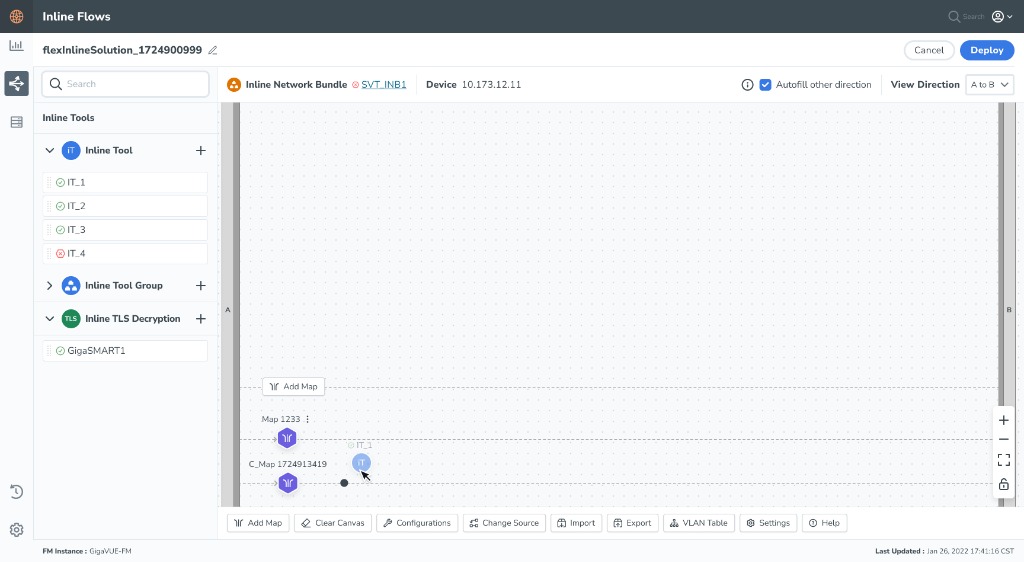Open Help from bottom toolbar
1024x562 pixels.
coord(824,523)
